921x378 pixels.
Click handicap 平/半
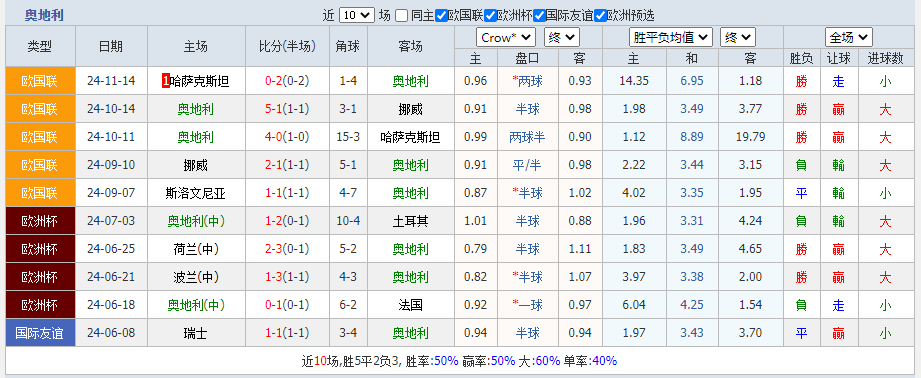pos(527,165)
